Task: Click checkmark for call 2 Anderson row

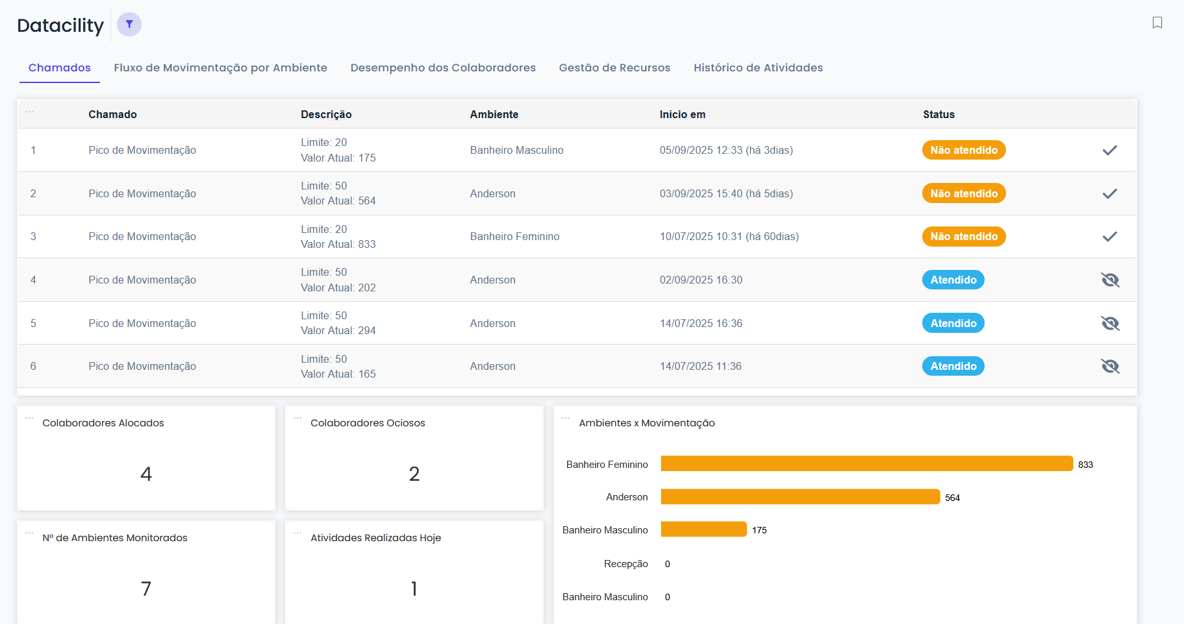Action: 1109,194
